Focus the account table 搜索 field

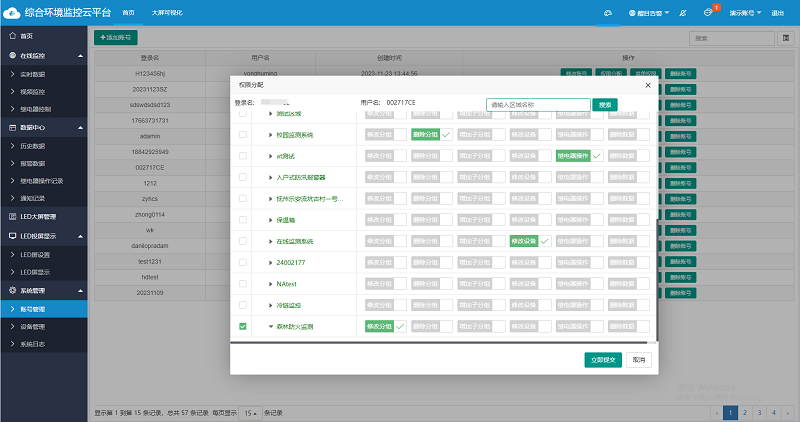coord(732,38)
